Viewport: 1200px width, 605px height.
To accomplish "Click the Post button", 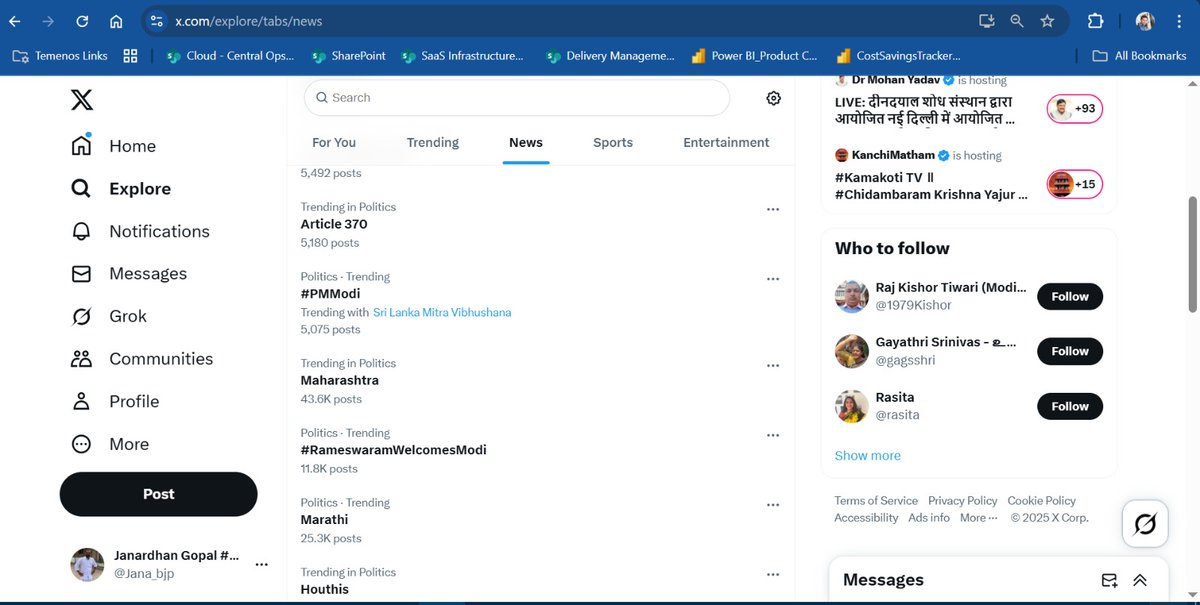I will tap(158, 494).
